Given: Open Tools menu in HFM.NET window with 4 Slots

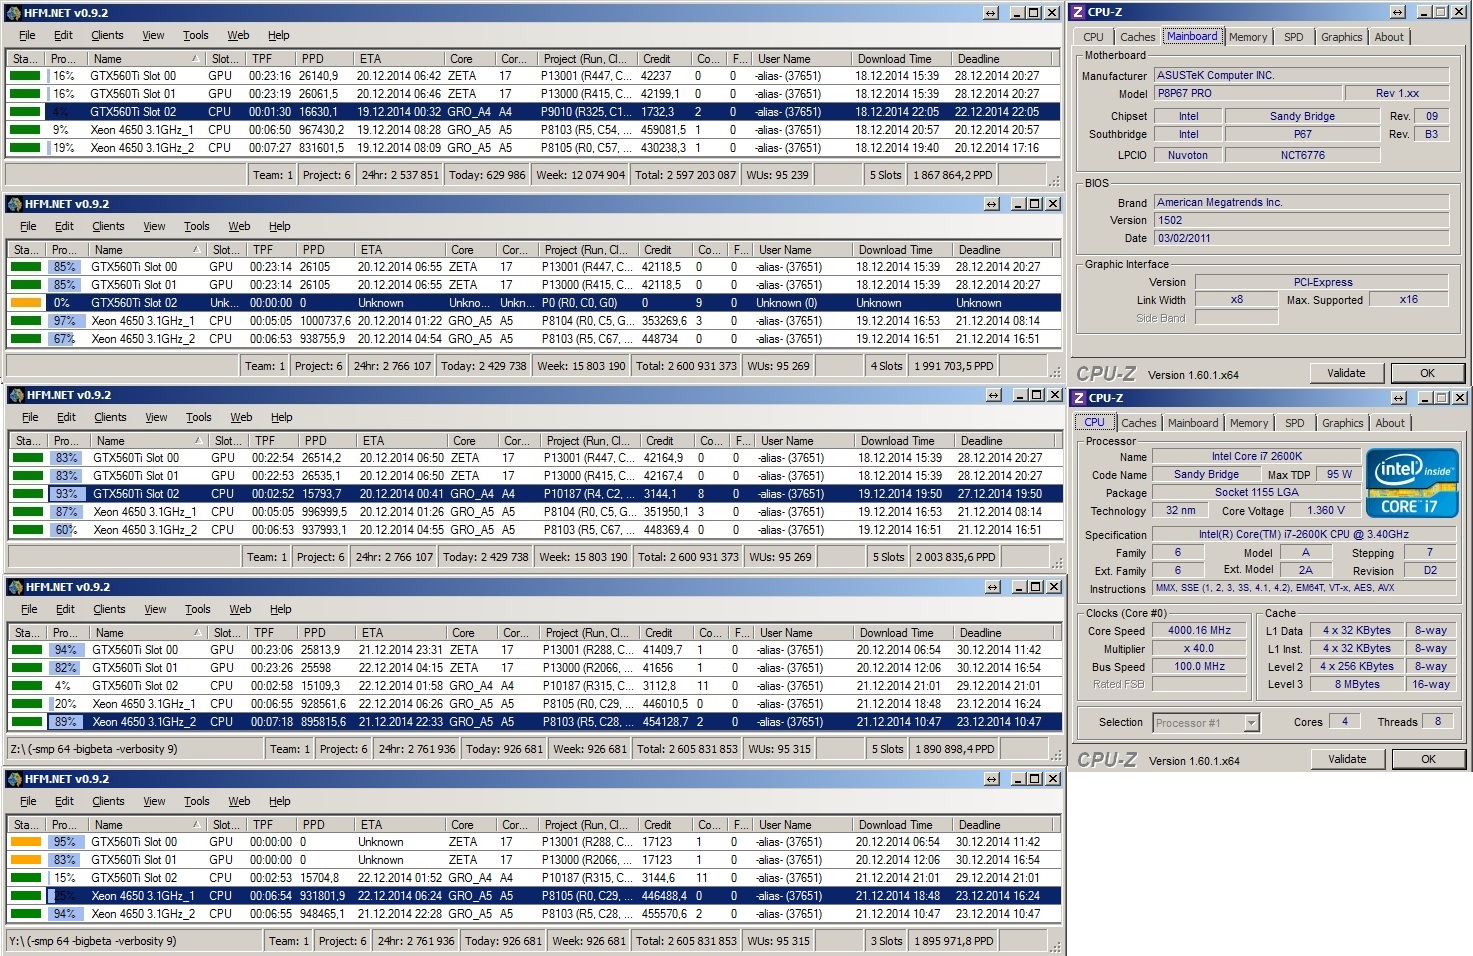Looking at the screenshot, I should click(197, 226).
